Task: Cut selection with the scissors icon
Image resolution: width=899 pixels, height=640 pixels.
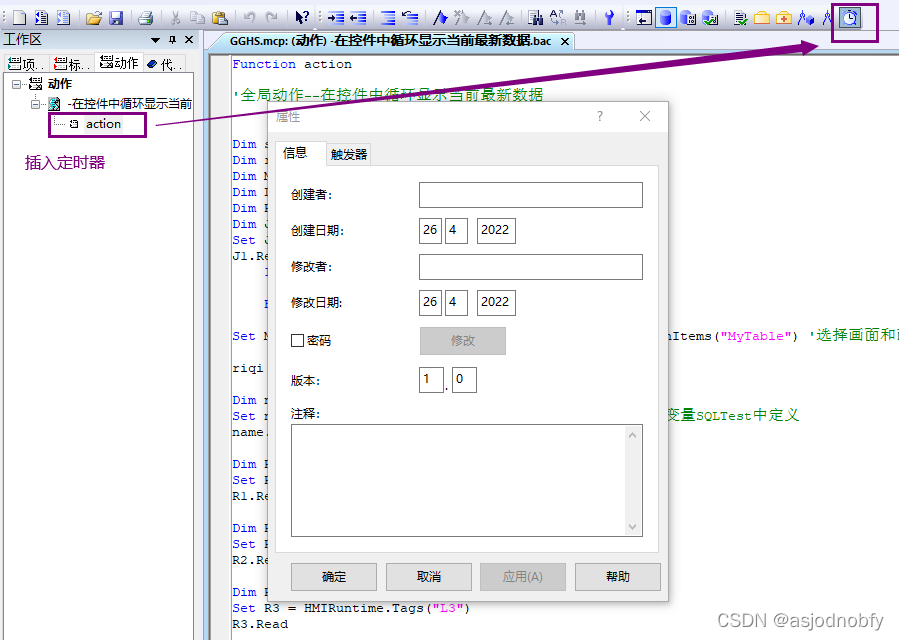Action: point(175,18)
